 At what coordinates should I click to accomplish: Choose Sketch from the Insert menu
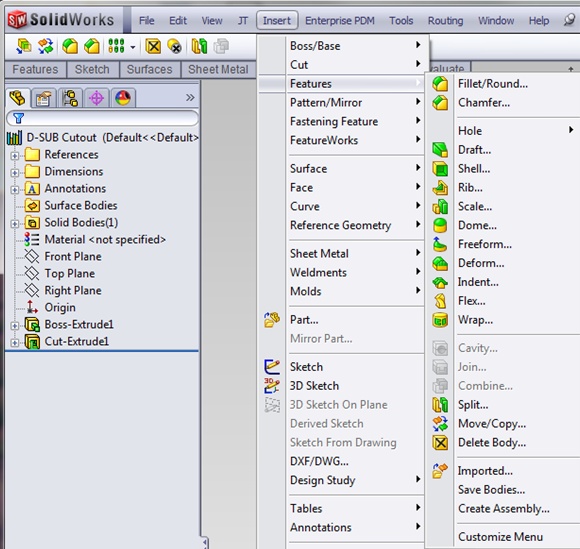pyautogui.click(x=306, y=367)
